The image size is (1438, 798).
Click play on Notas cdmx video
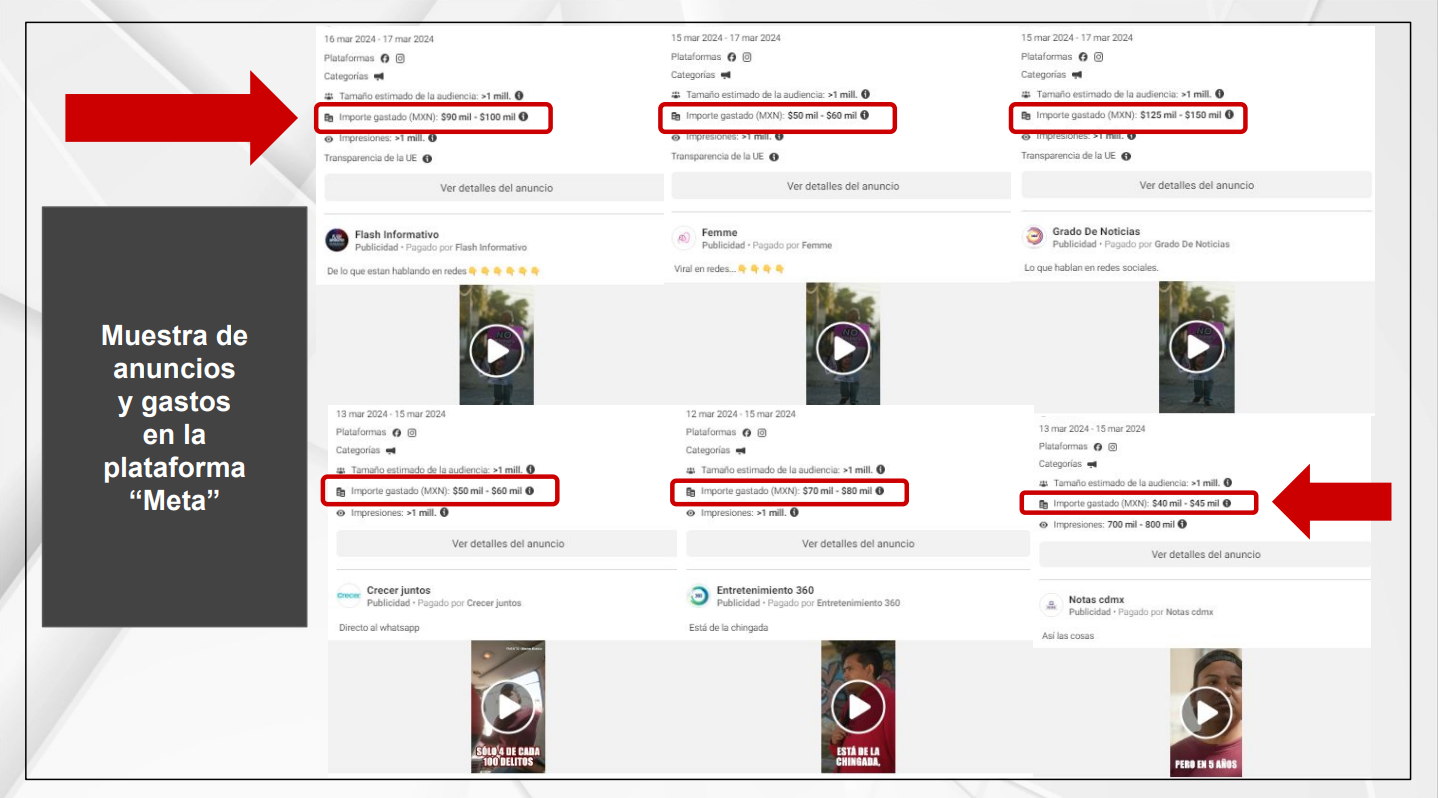(1206, 712)
